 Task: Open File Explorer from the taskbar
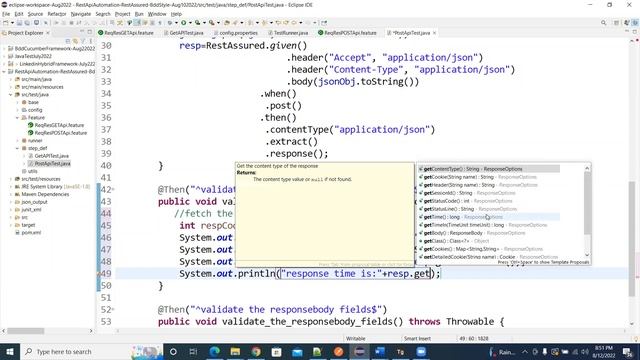[x=235, y=351]
